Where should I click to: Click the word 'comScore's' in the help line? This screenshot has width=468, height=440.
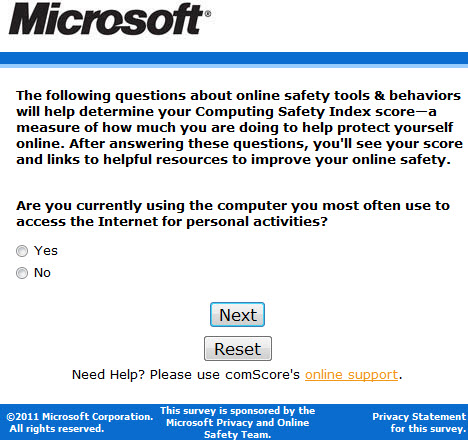pos(262,375)
